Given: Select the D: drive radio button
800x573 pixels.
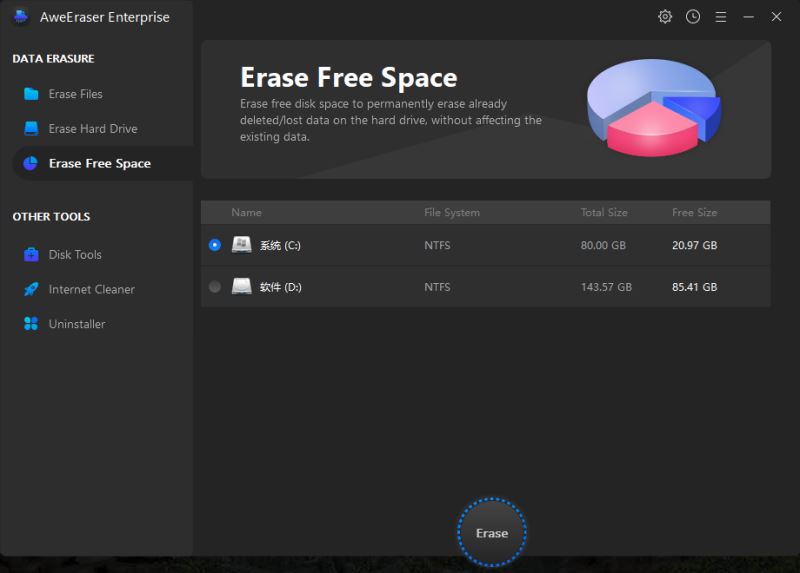Looking at the screenshot, I should click(215, 287).
